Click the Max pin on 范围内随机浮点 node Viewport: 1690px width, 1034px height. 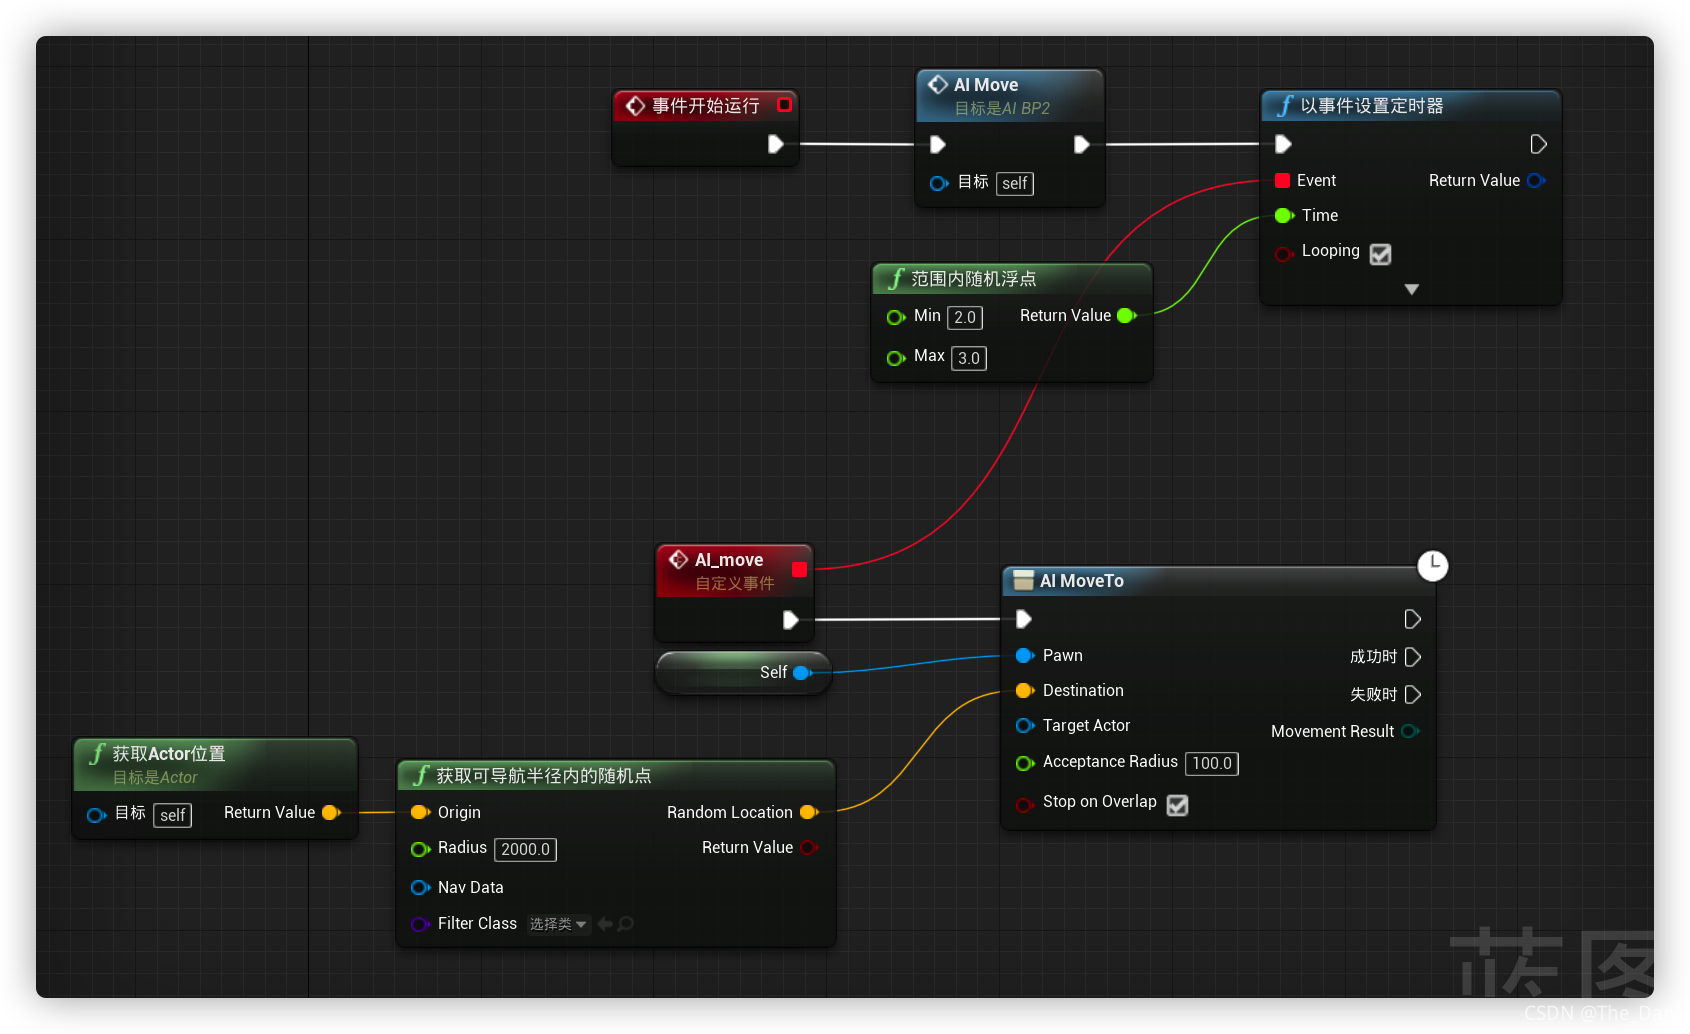[x=896, y=358]
